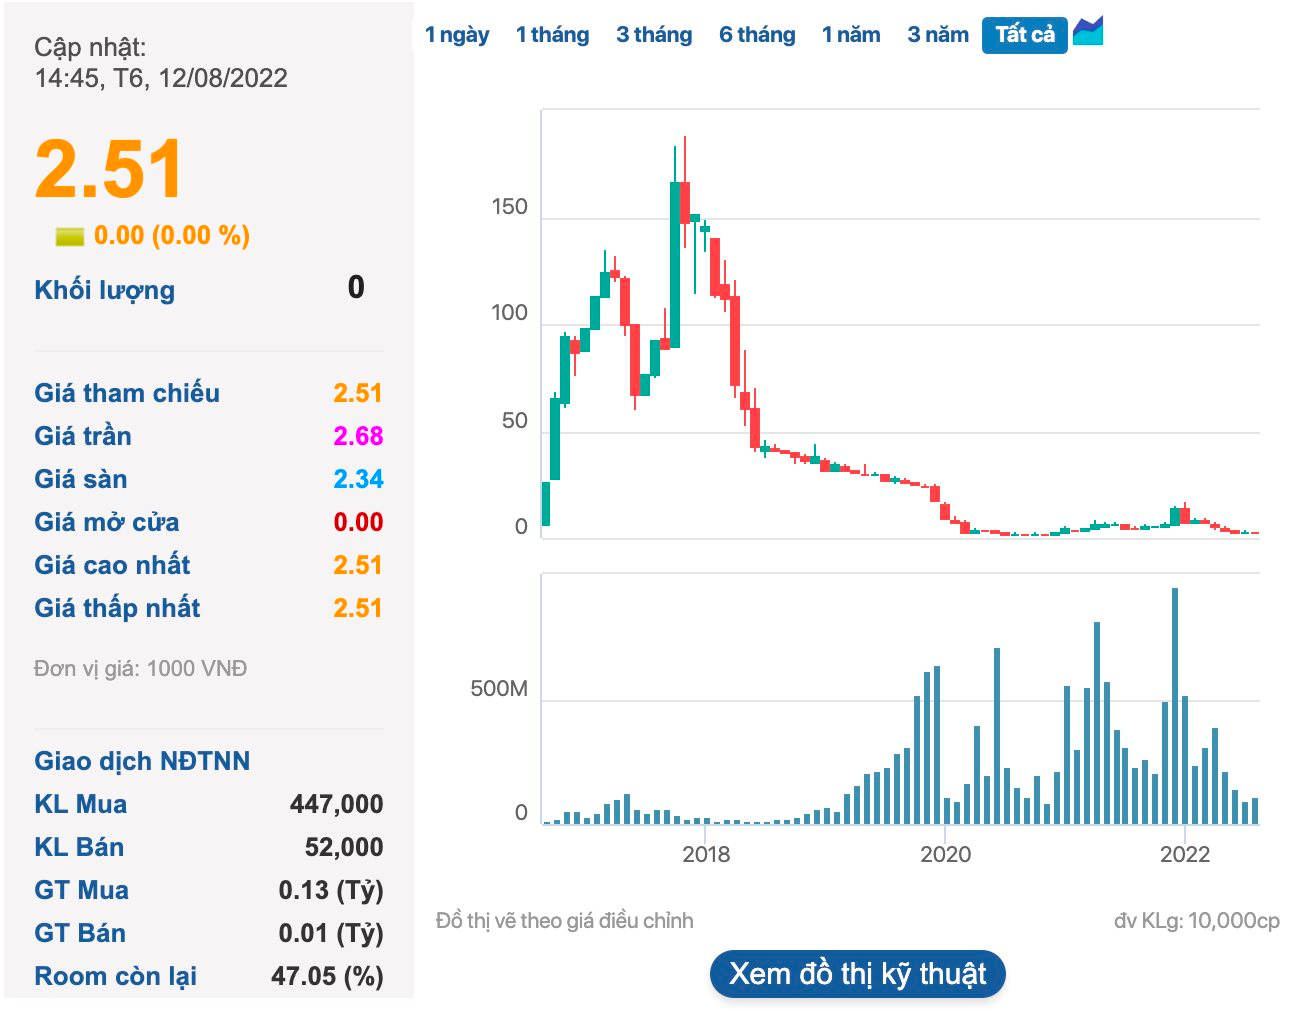Open Xem đồ thị kỹ thuật button
The height and width of the screenshot is (1010, 1312).
[x=858, y=973]
